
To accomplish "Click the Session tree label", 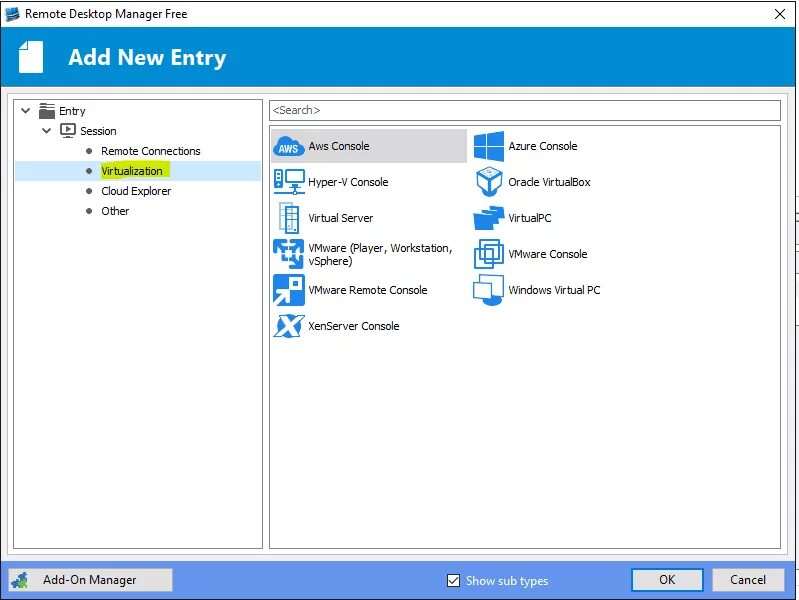I will 98,131.
